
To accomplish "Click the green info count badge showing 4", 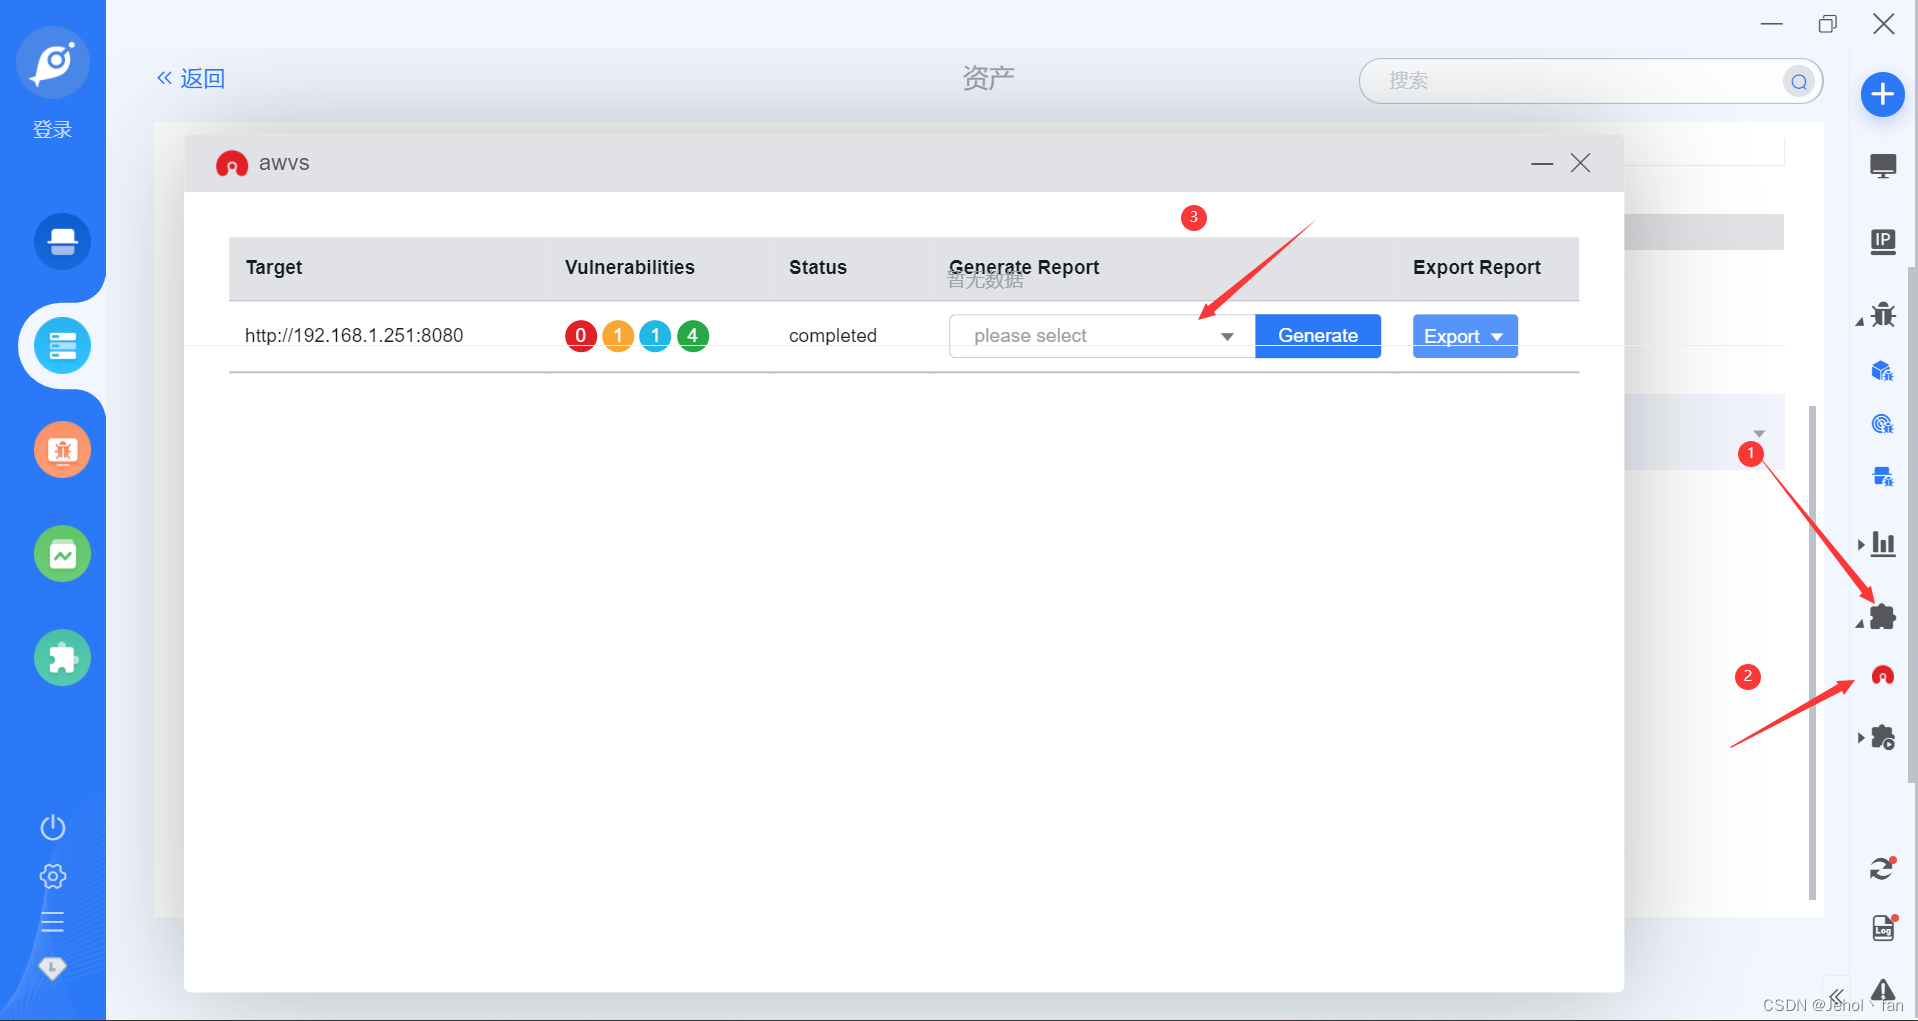I will tap(693, 336).
